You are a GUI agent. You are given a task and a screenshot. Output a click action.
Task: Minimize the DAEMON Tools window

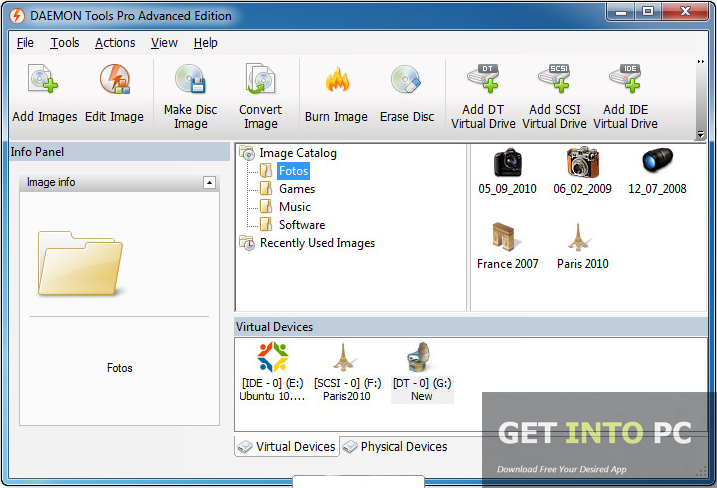[x=621, y=11]
